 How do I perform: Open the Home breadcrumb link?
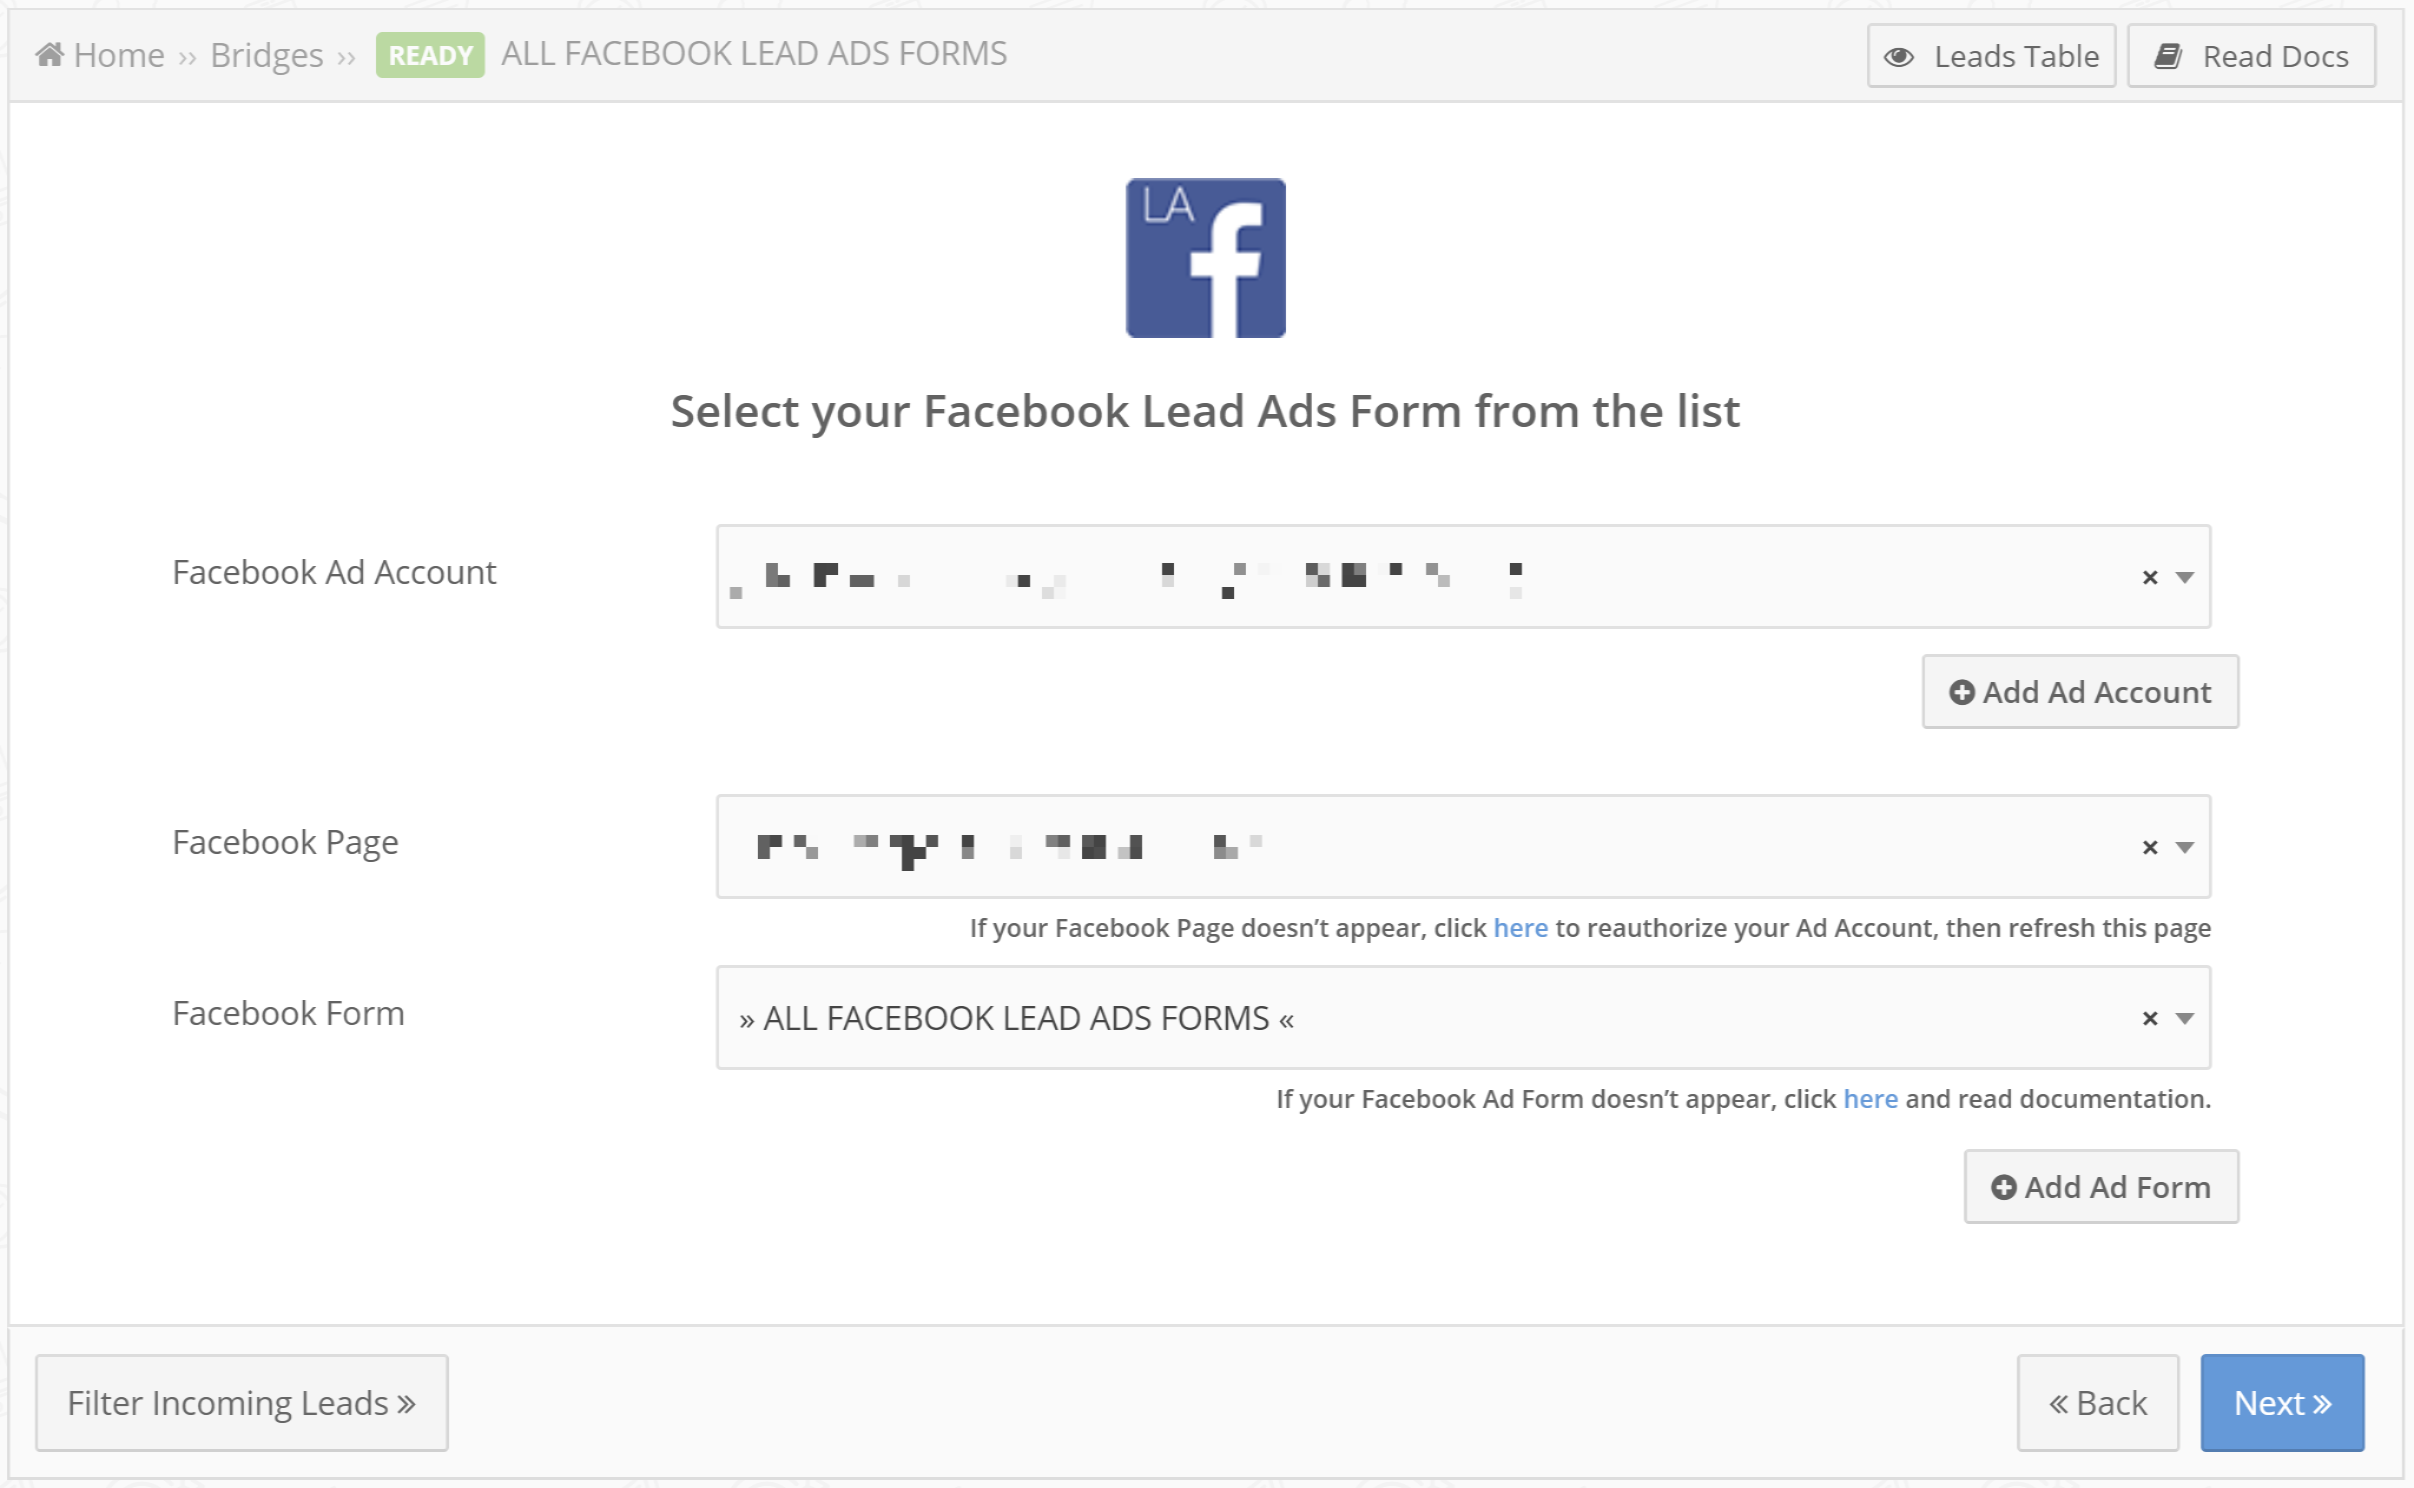(119, 55)
